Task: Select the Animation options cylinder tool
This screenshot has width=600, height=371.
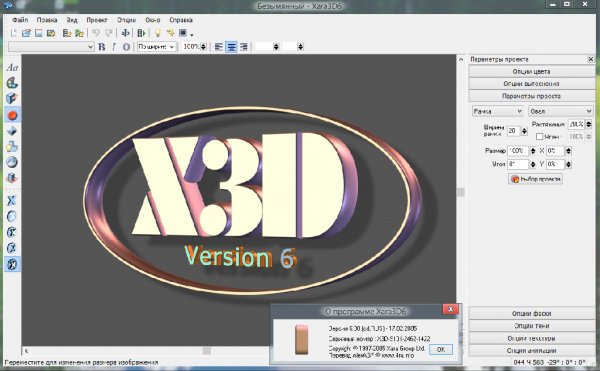Action: pos(12,178)
